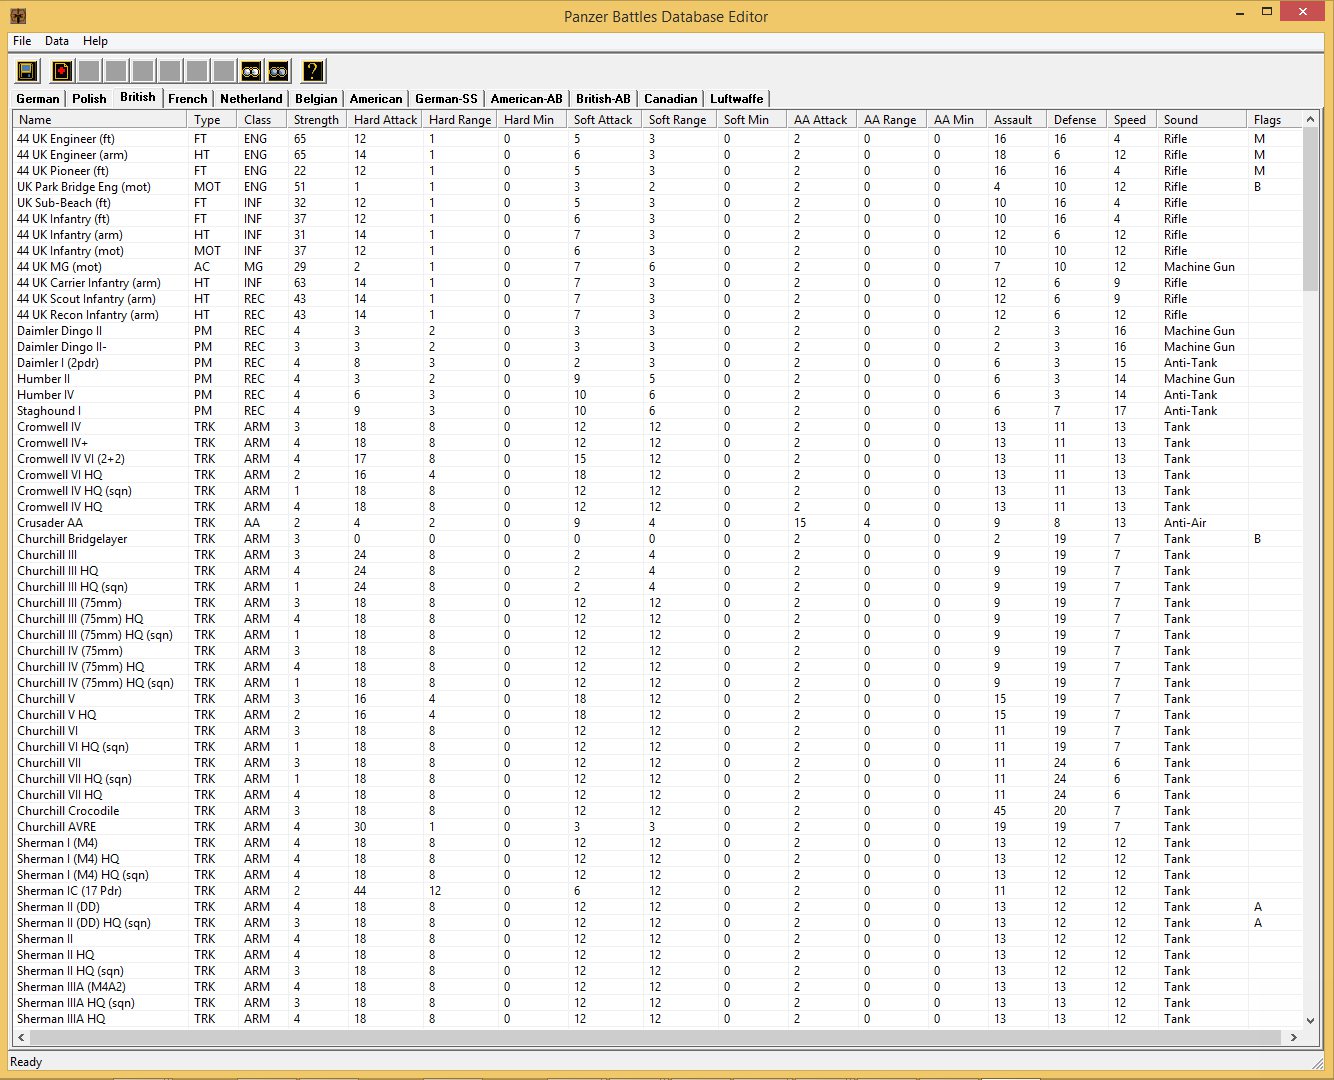This screenshot has width=1334, height=1080.
Task: Switch to the American tab
Action: (376, 99)
